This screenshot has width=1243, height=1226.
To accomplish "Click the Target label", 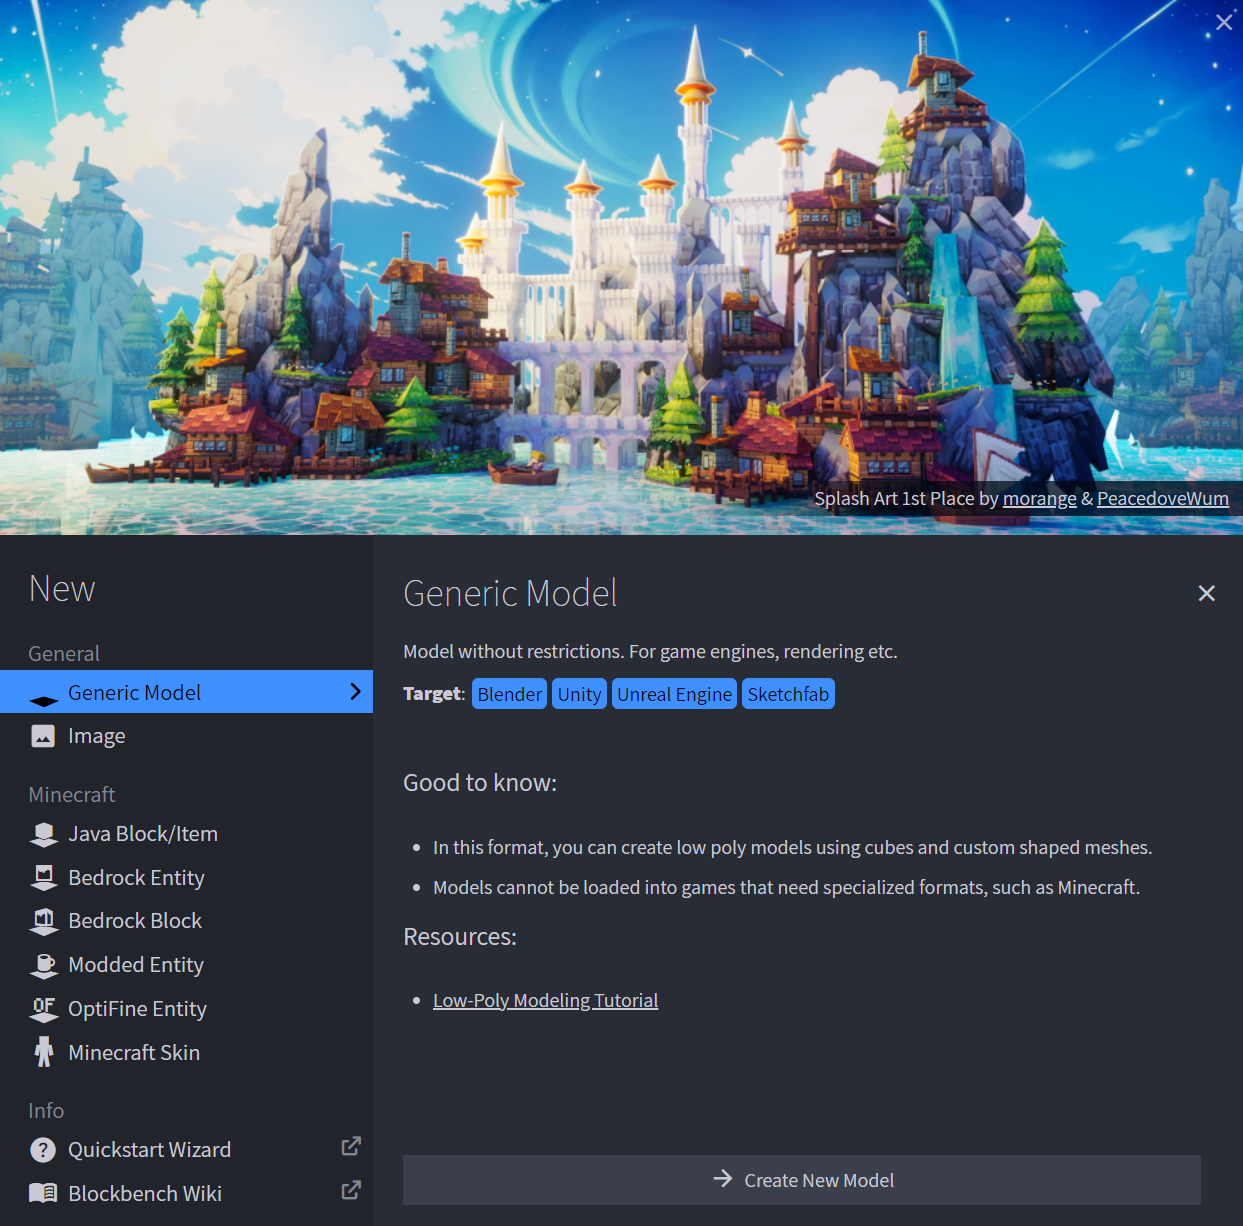I will point(434,694).
